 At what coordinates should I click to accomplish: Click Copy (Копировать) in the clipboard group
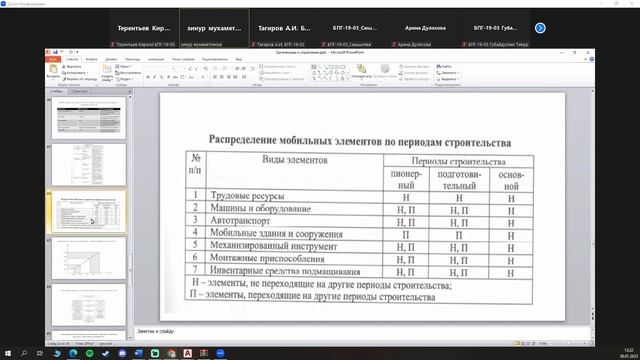75,73
